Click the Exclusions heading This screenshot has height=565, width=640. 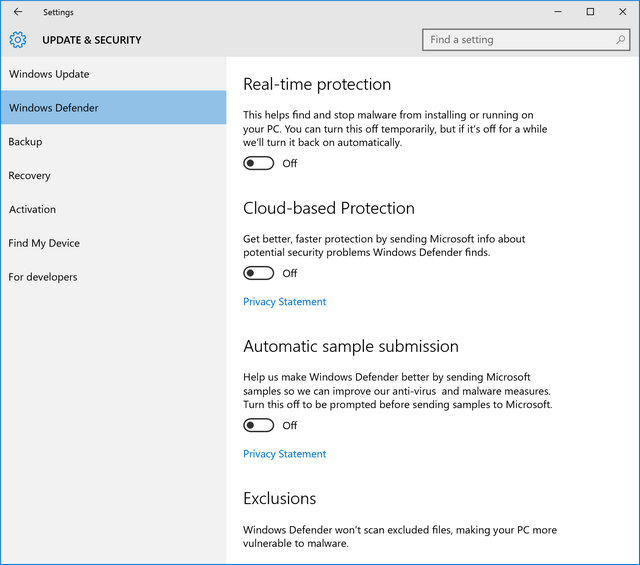pyautogui.click(x=280, y=498)
